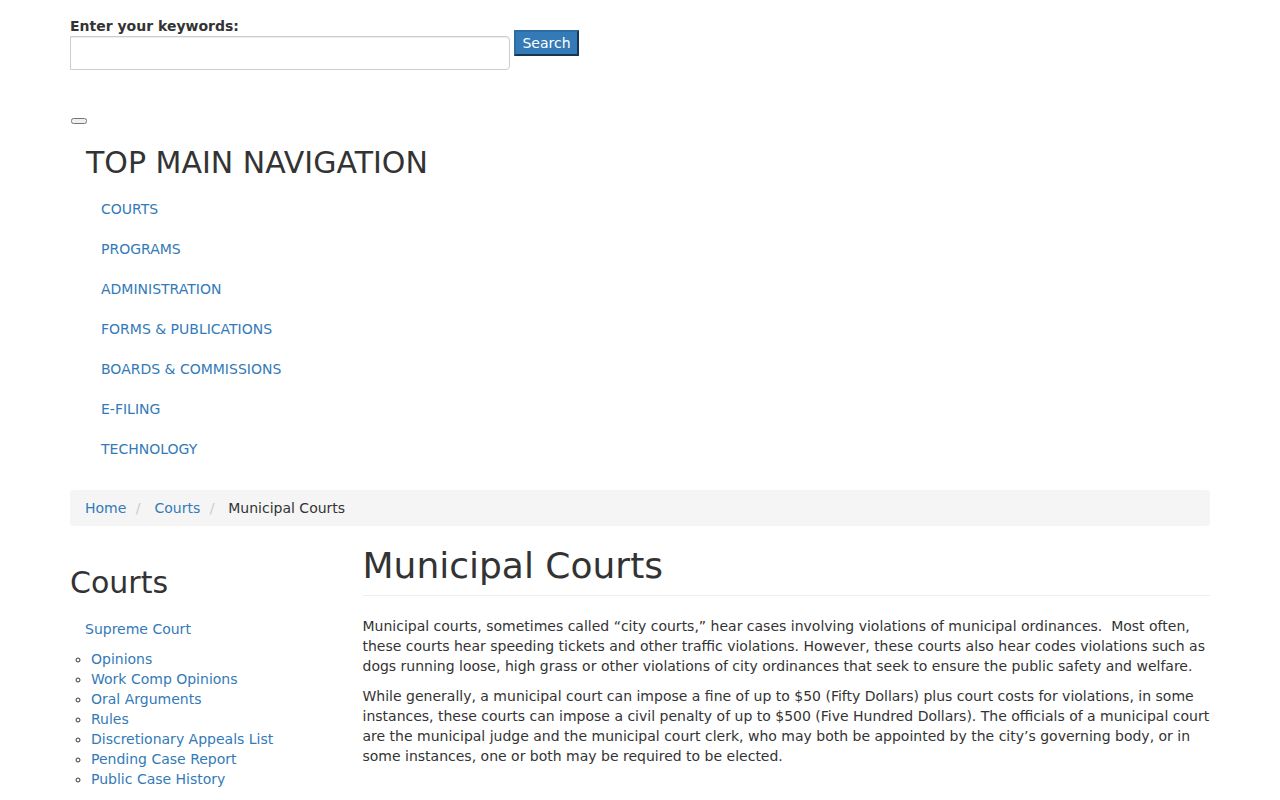This screenshot has width=1280, height=800.
Task: Select Forms & Publications menu item
Action: tap(186, 329)
